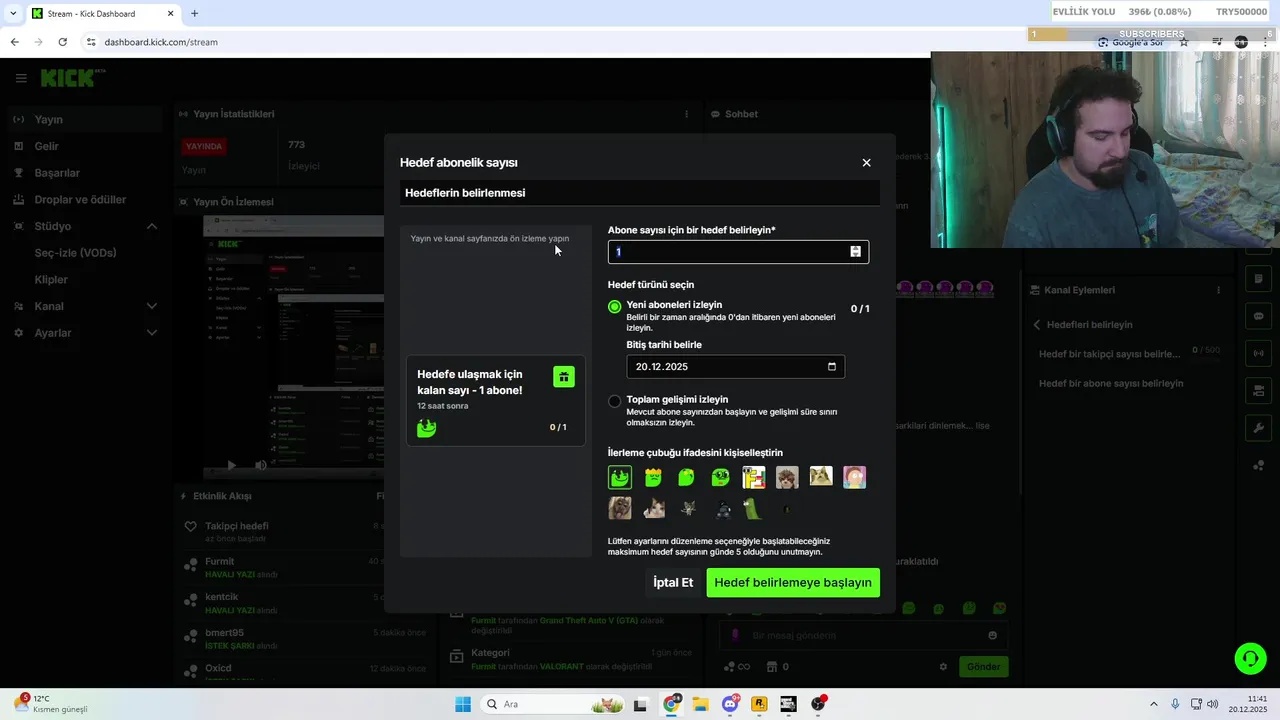Click the subscriber goal number input field
This screenshot has height=720, width=1280.
pyautogui.click(x=738, y=252)
